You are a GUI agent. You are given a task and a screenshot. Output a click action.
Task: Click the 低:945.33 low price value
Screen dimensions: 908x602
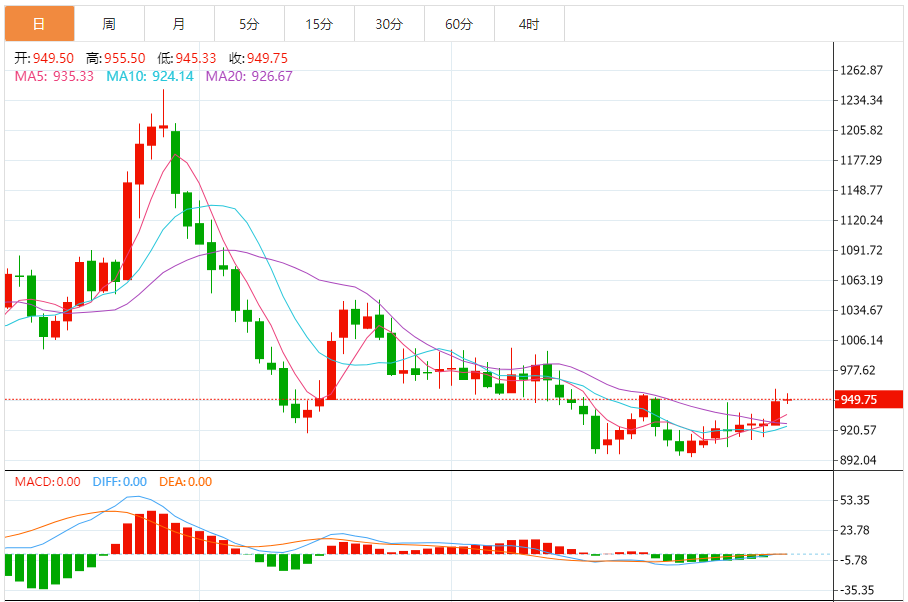186,58
